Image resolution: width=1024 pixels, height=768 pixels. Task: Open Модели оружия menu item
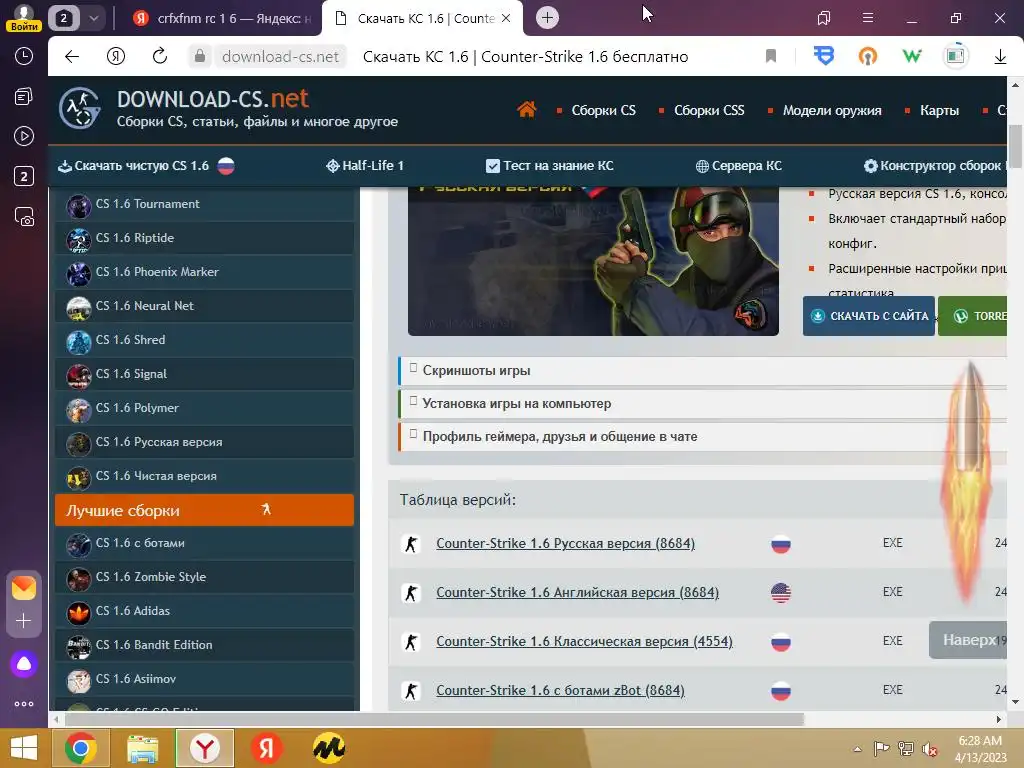click(832, 110)
